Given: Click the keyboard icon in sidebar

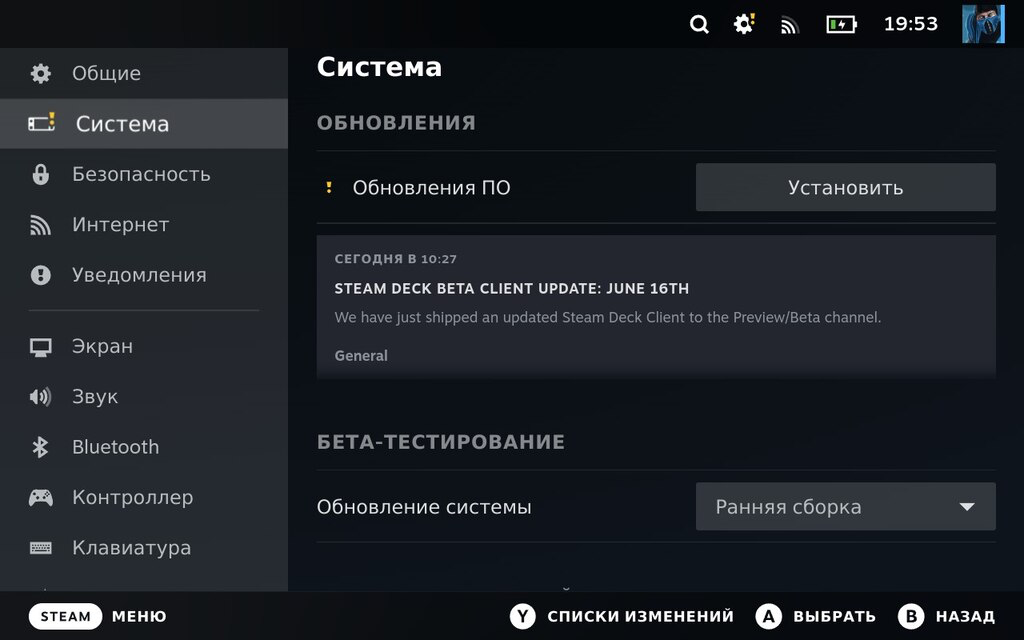Looking at the screenshot, I should (x=40, y=548).
